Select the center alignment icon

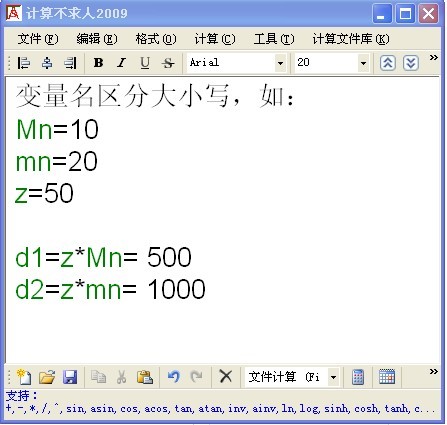pyautogui.click(x=47, y=63)
